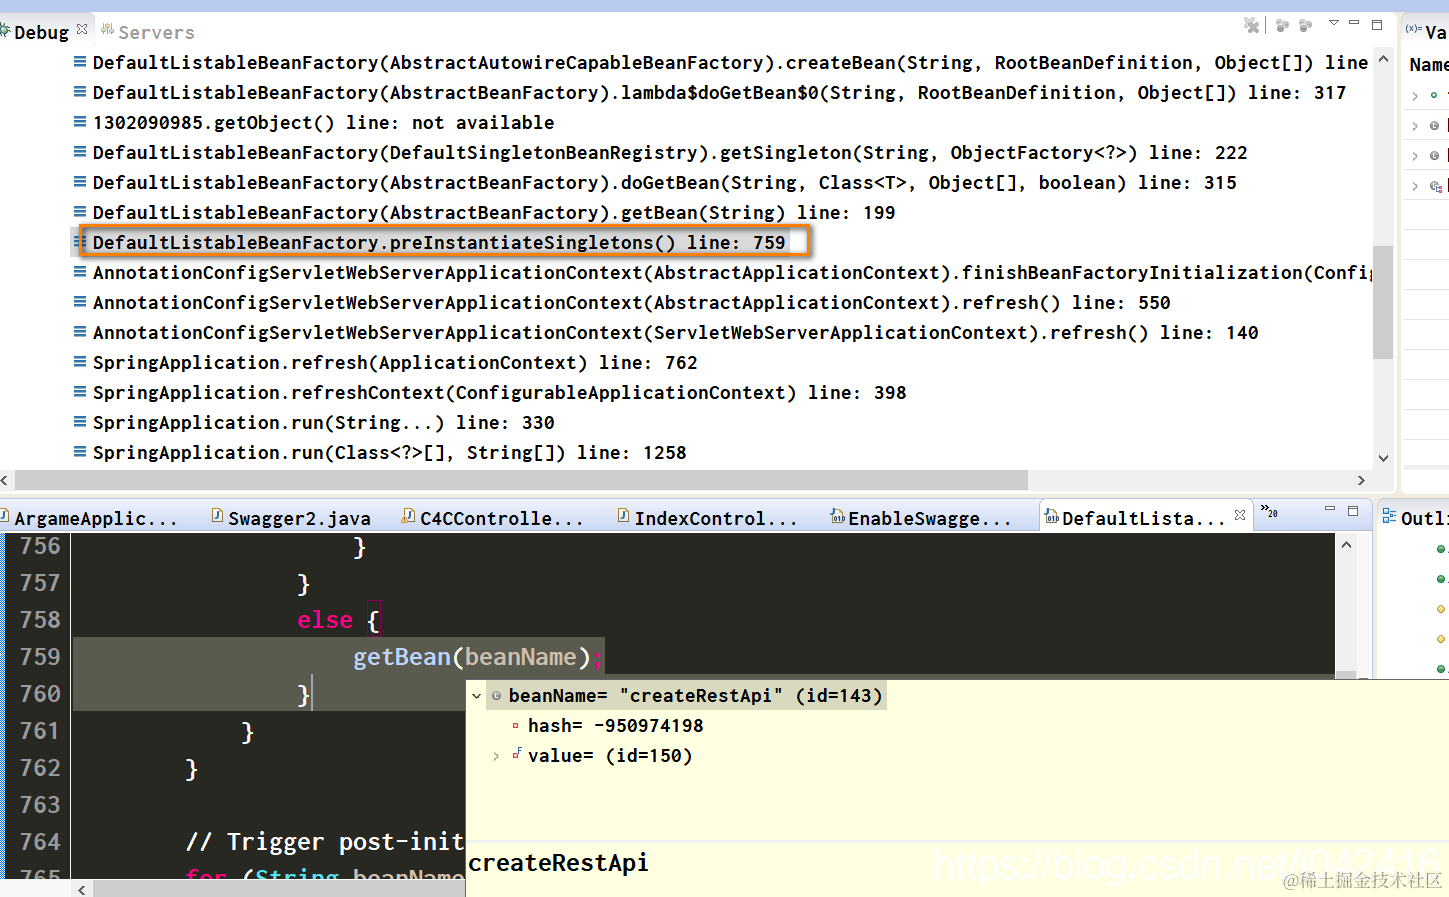Open the Outline view tab

[x=1414, y=518]
